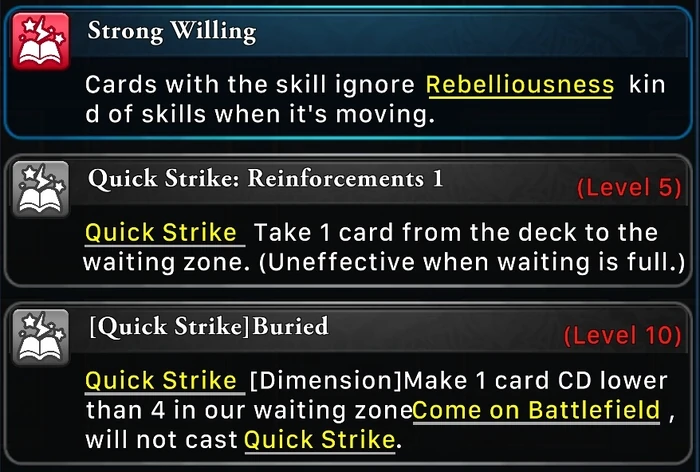Open the Rebelliousness keyword link

coord(520,85)
